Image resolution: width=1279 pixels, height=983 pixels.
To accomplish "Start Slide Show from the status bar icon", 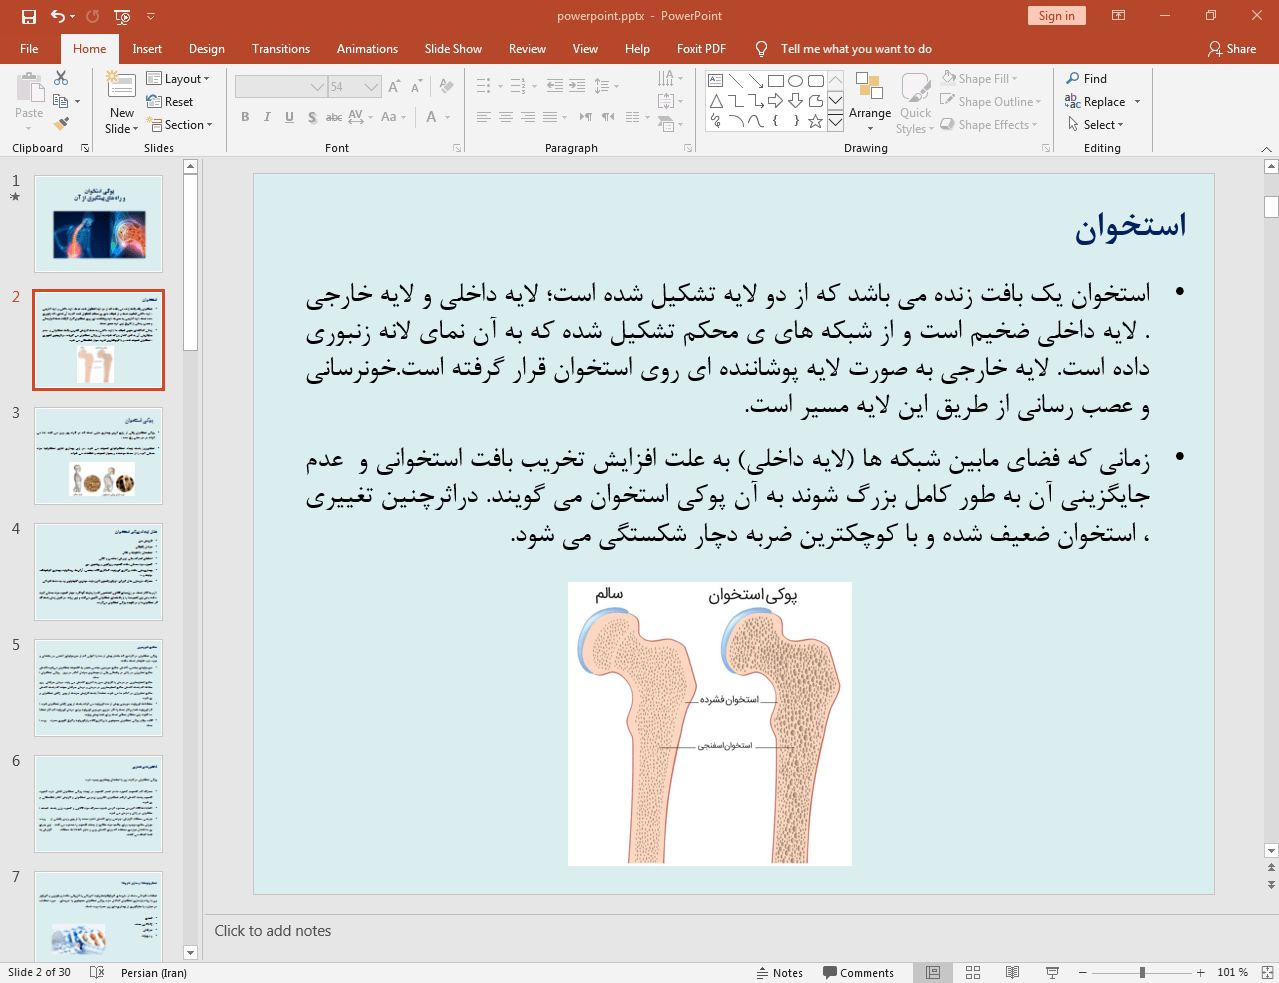I will (x=1052, y=972).
